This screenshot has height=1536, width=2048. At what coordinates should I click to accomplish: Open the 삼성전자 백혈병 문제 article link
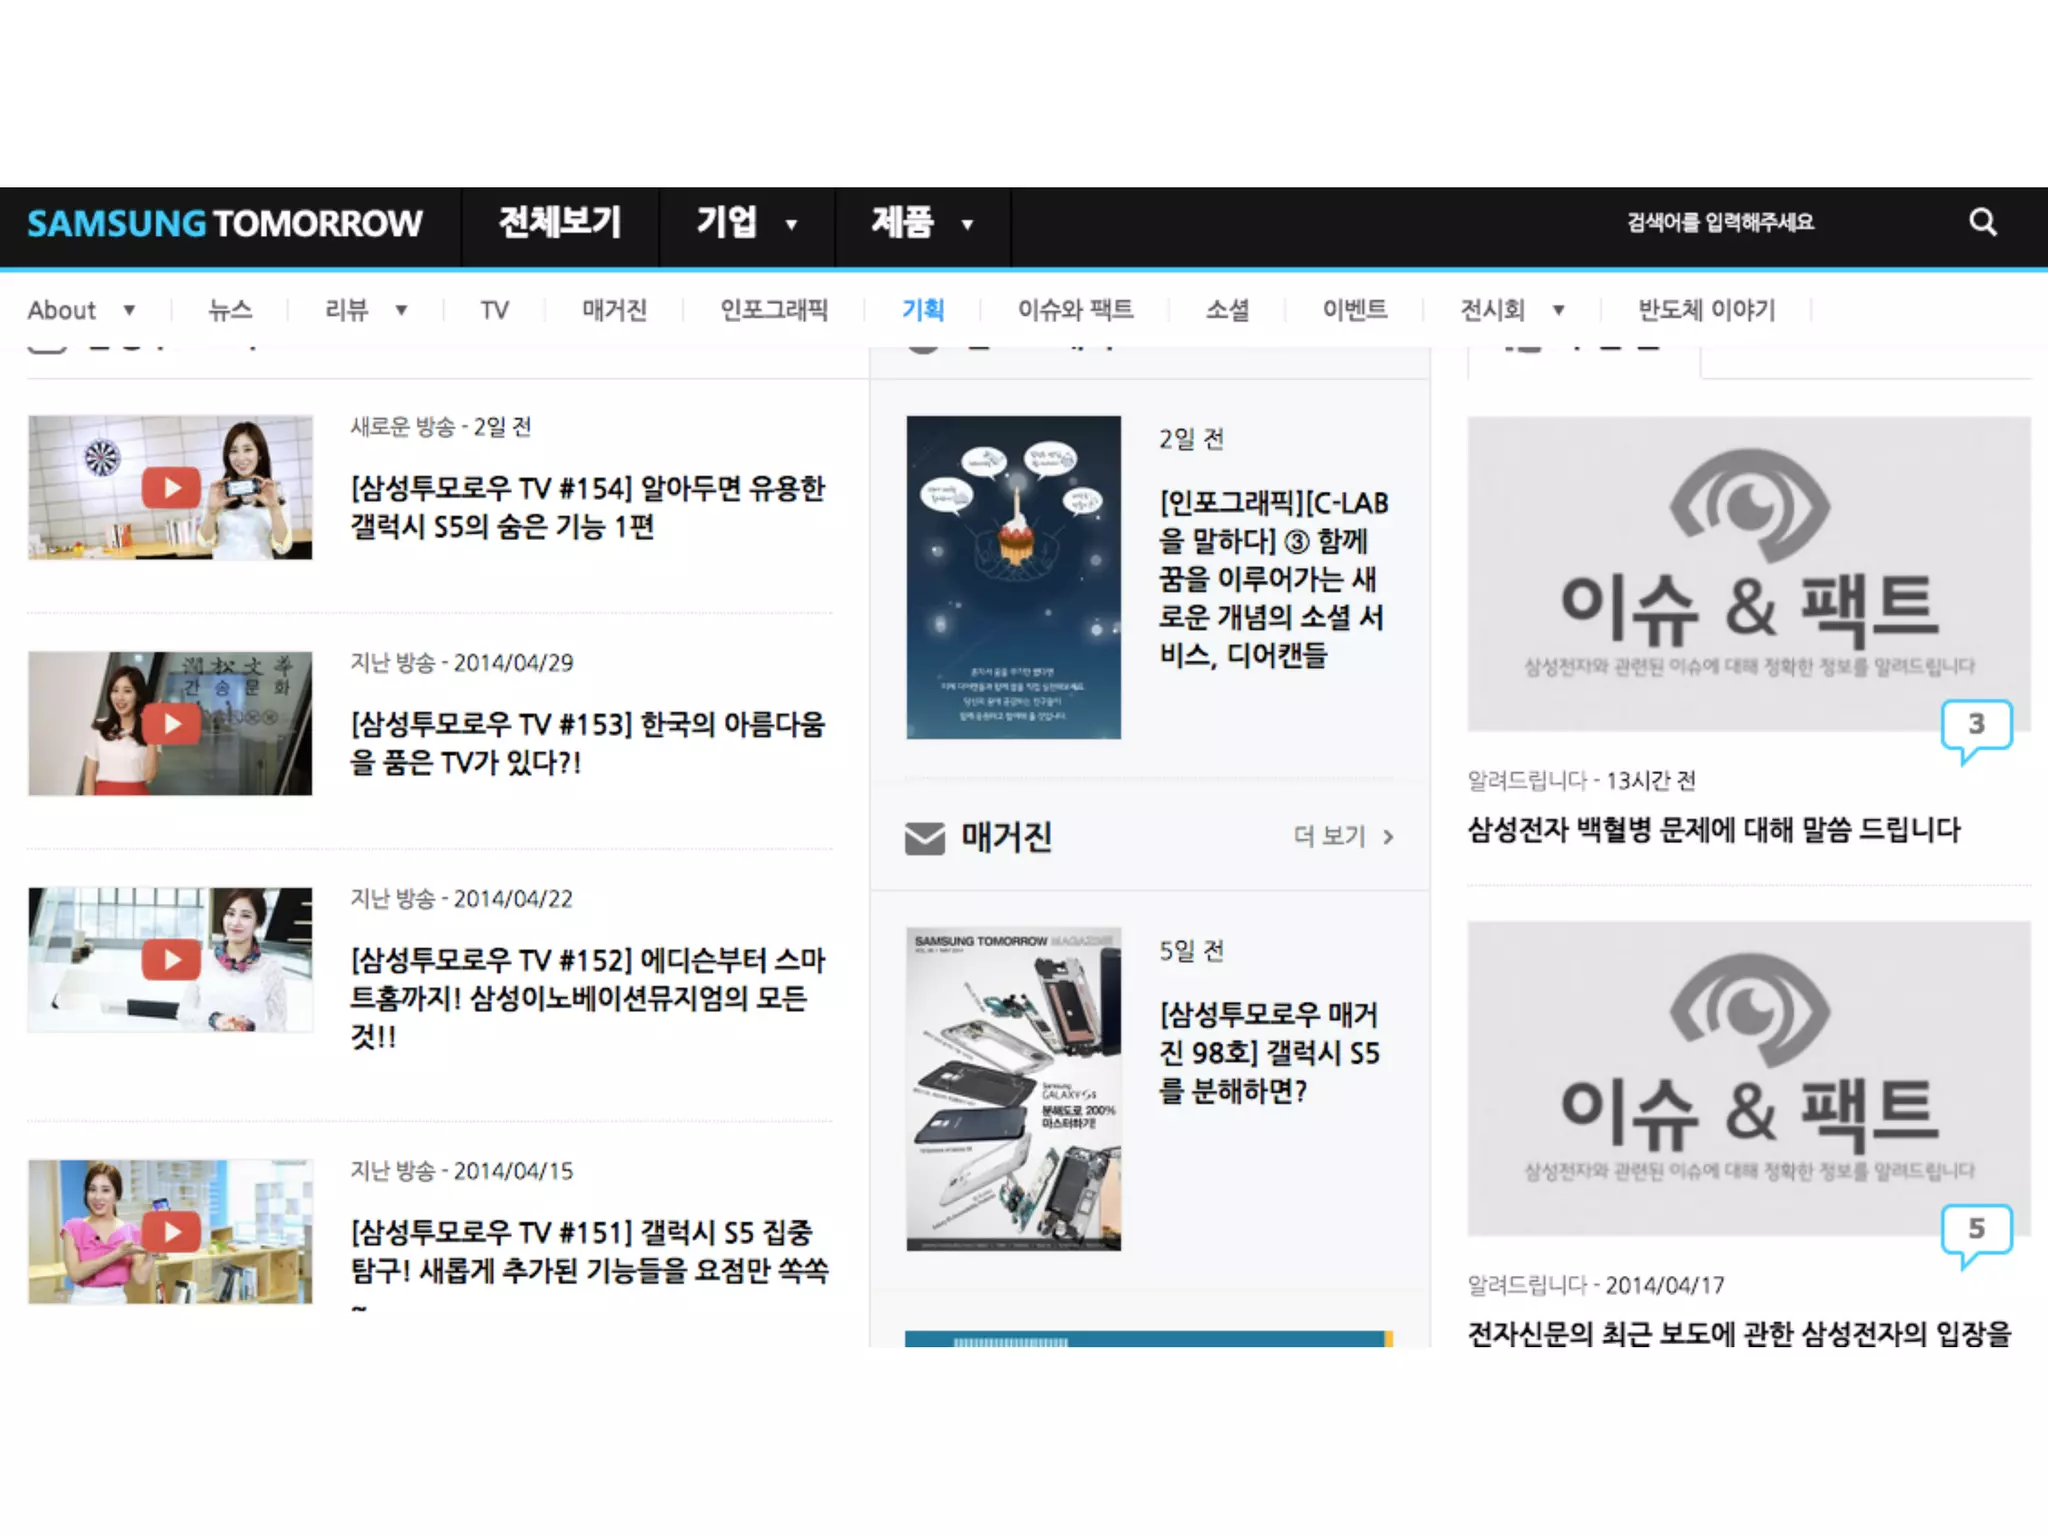pos(1713,830)
